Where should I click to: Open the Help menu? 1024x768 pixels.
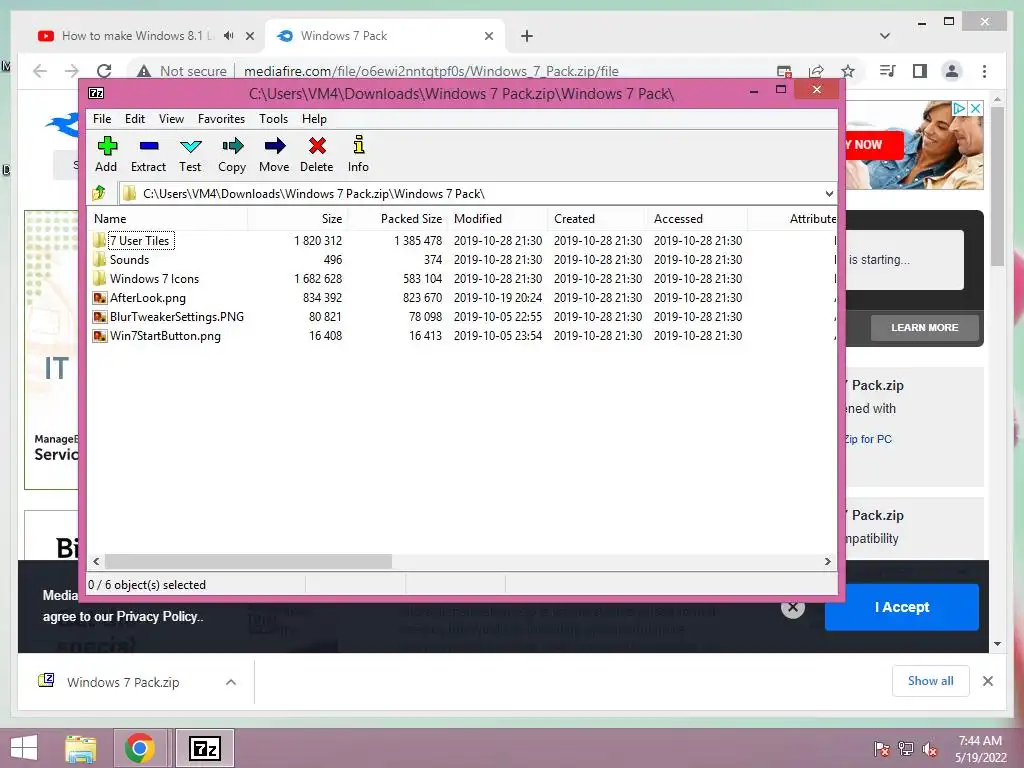[x=314, y=119]
